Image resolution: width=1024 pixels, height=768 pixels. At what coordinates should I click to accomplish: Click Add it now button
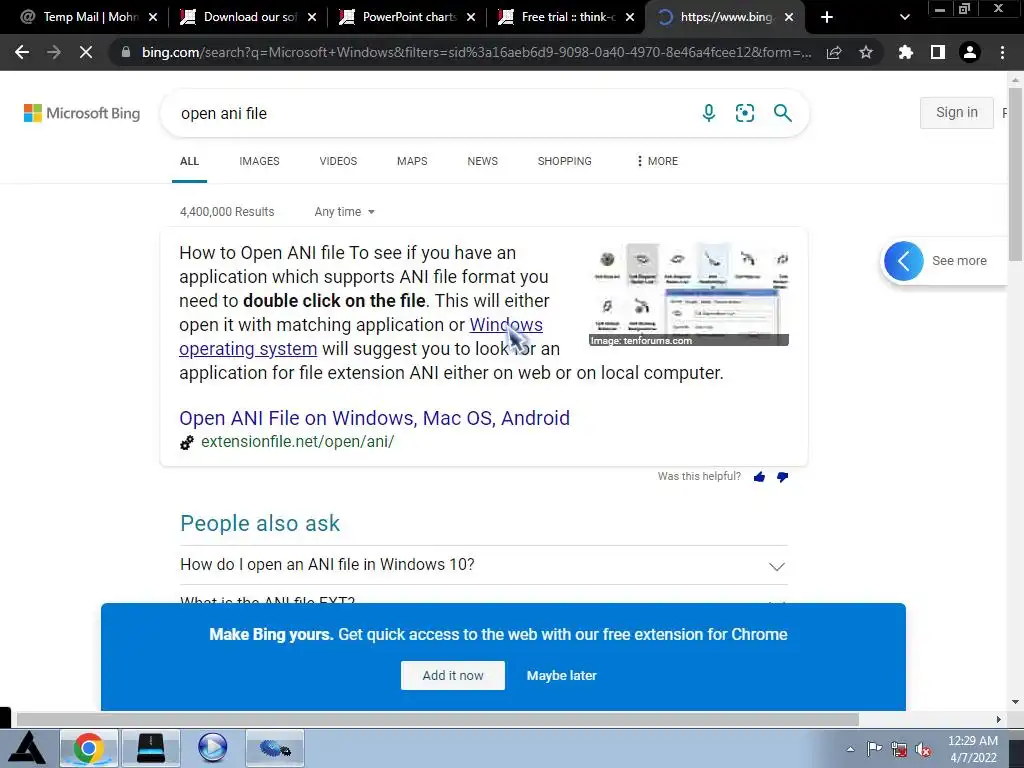click(453, 675)
